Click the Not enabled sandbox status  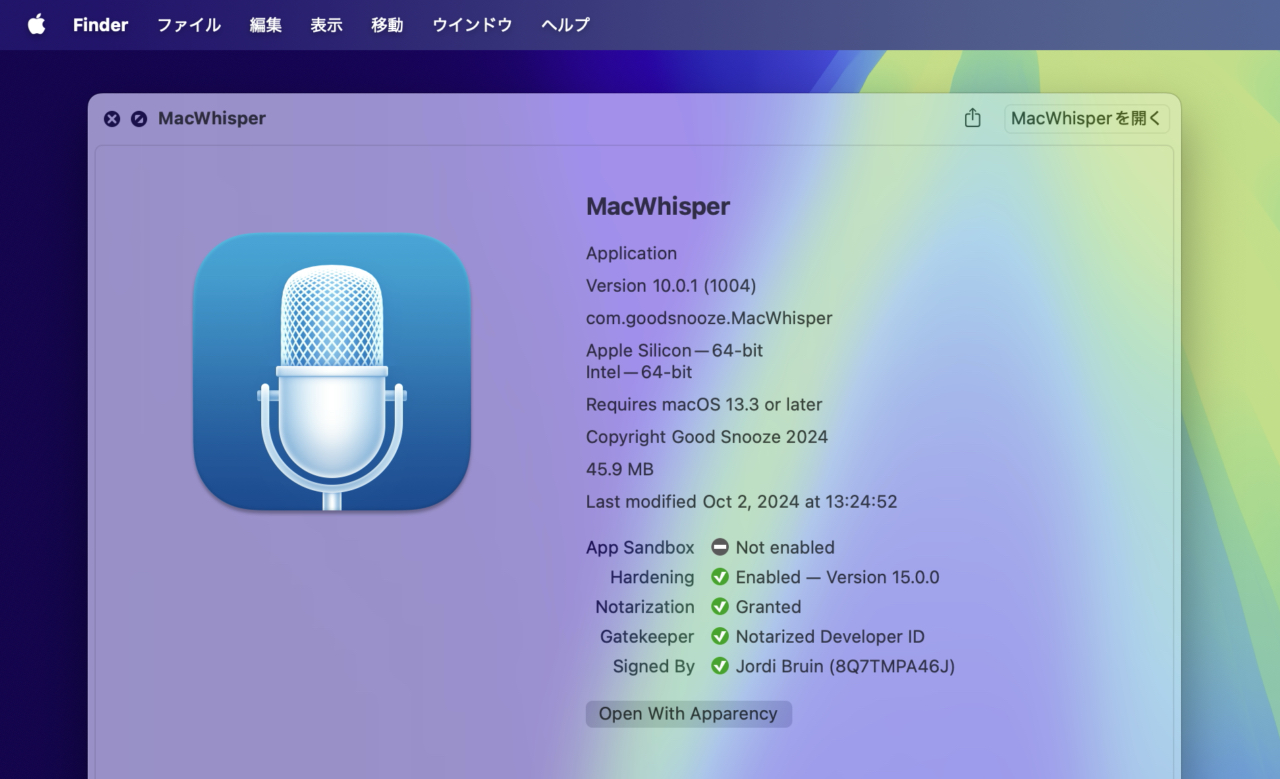[x=785, y=548]
